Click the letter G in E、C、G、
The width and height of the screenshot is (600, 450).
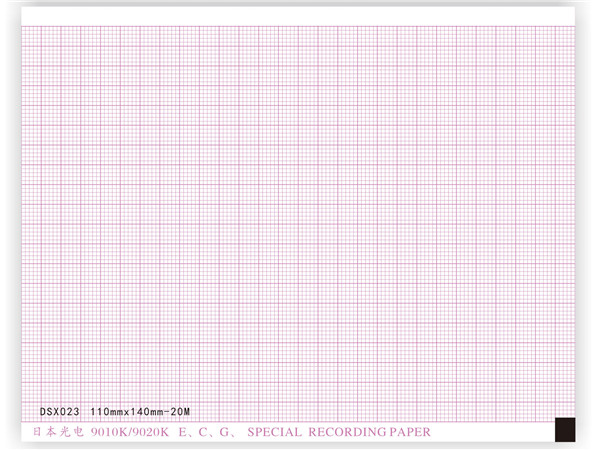point(226,432)
